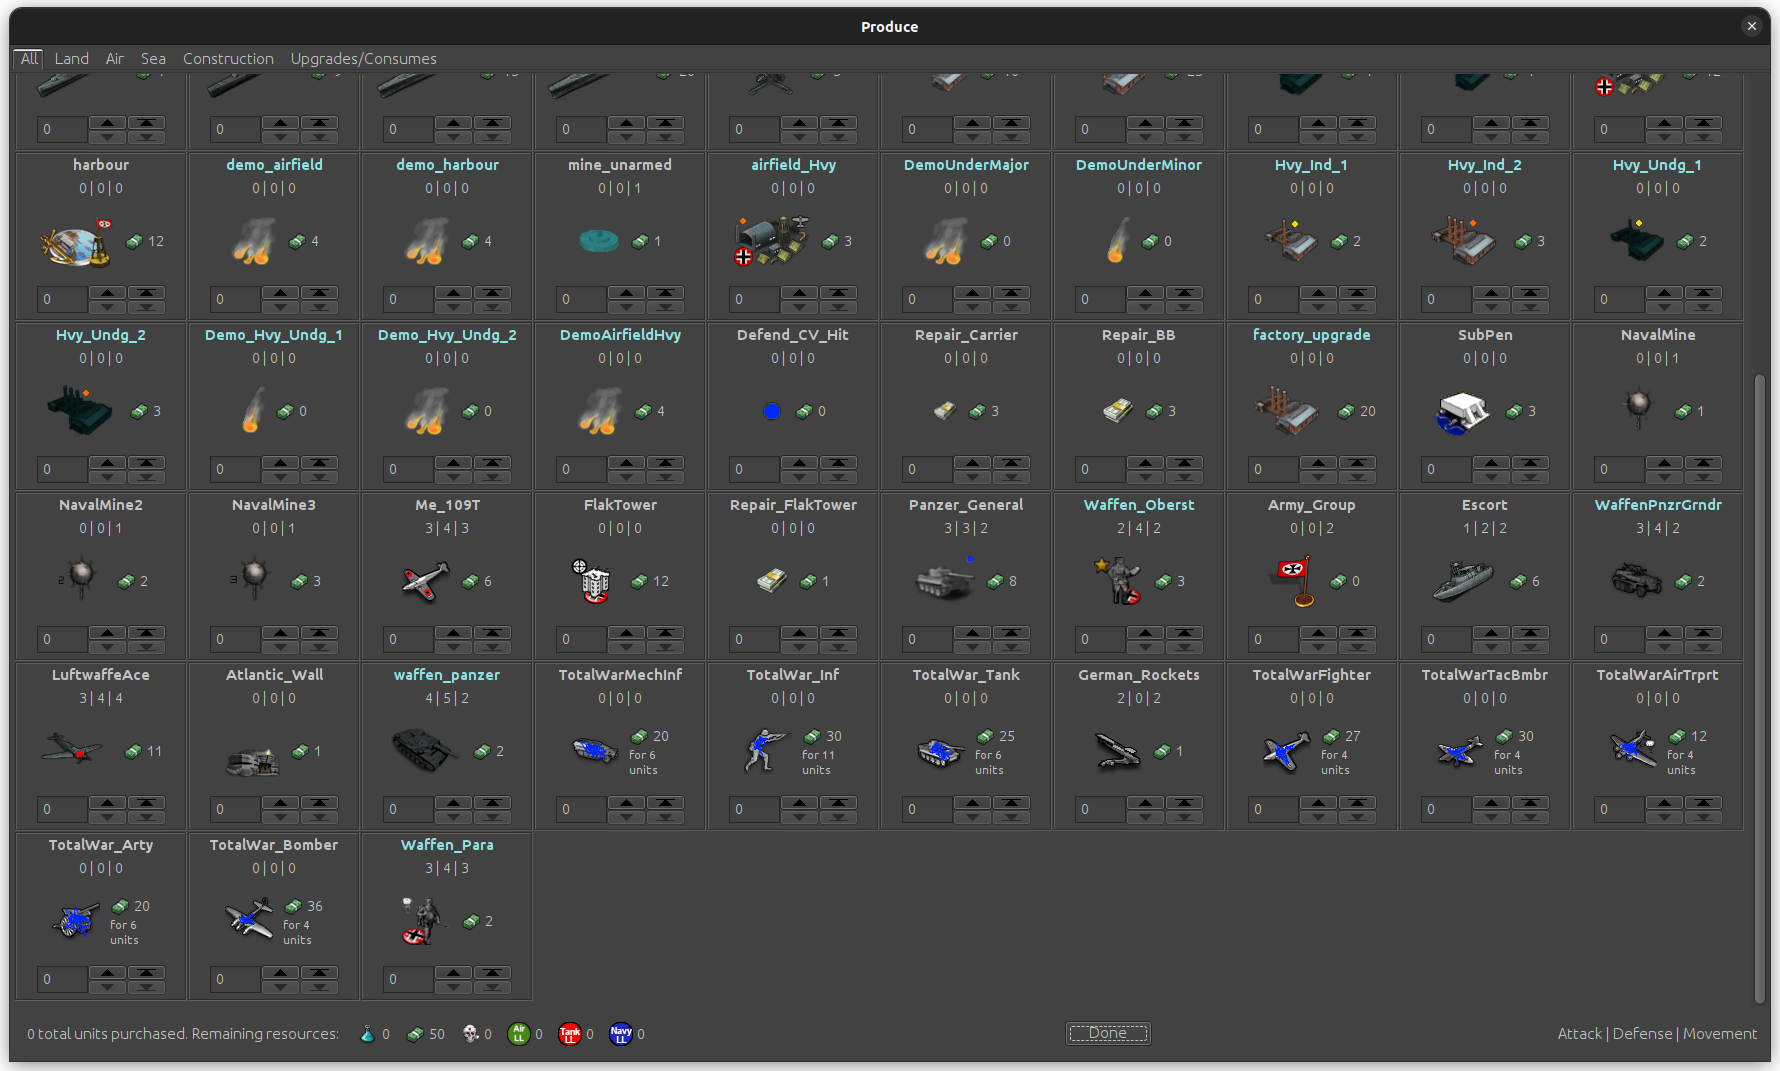1780x1071 pixels.
Task: Increase waffen_panzer quantity by one
Action: coord(453,803)
